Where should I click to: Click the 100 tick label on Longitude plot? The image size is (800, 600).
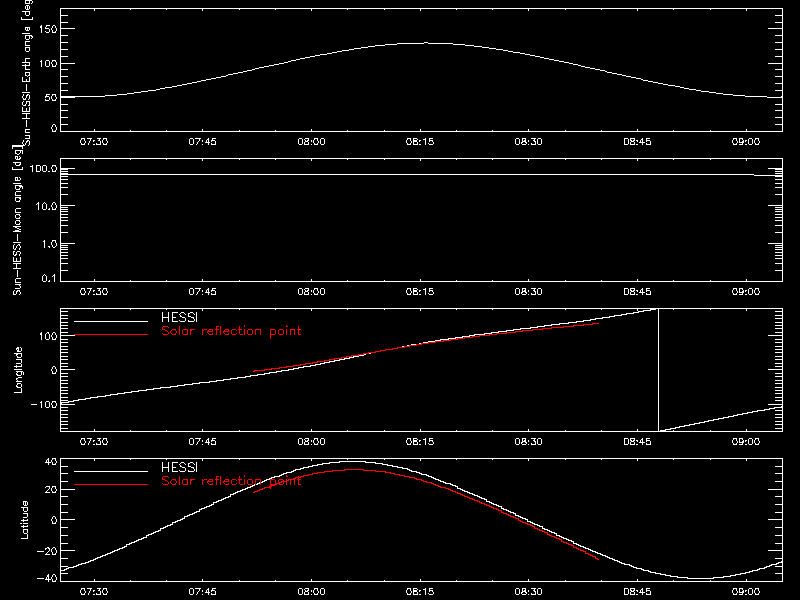pos(48,336)
